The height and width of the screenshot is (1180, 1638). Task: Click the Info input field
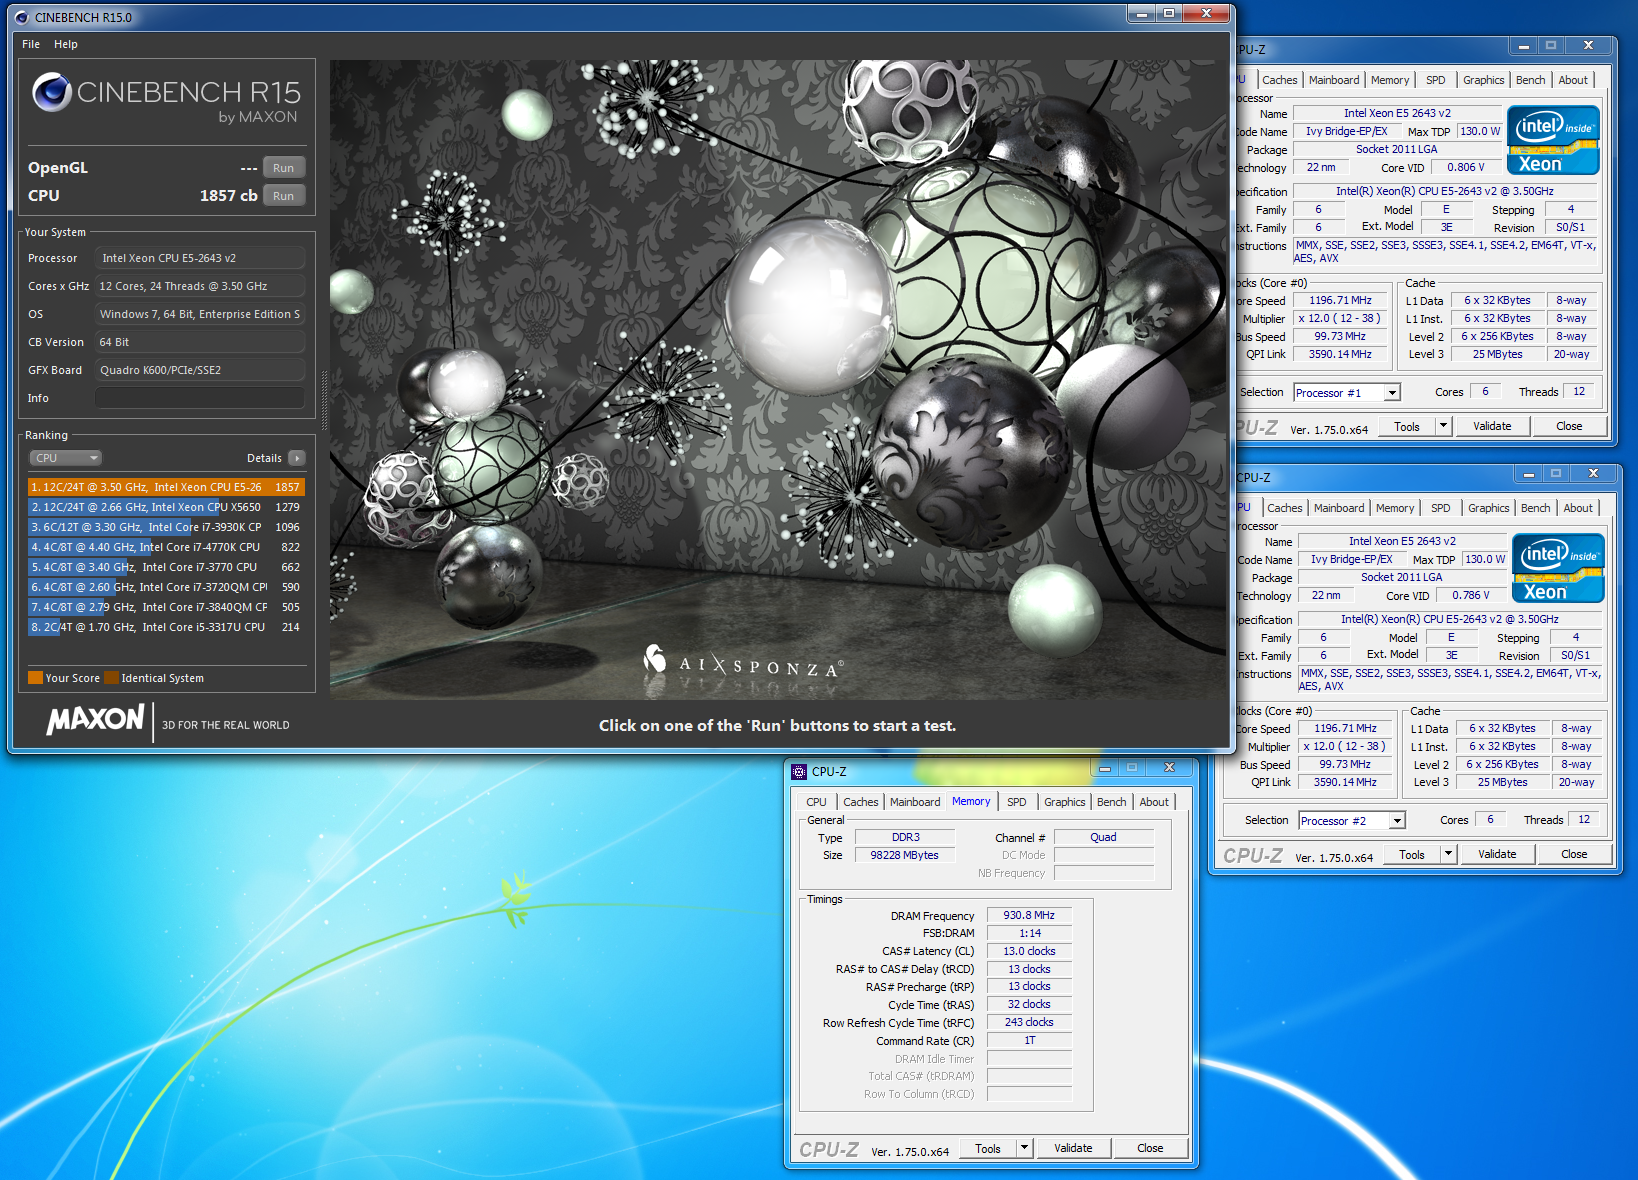[200, 398]
